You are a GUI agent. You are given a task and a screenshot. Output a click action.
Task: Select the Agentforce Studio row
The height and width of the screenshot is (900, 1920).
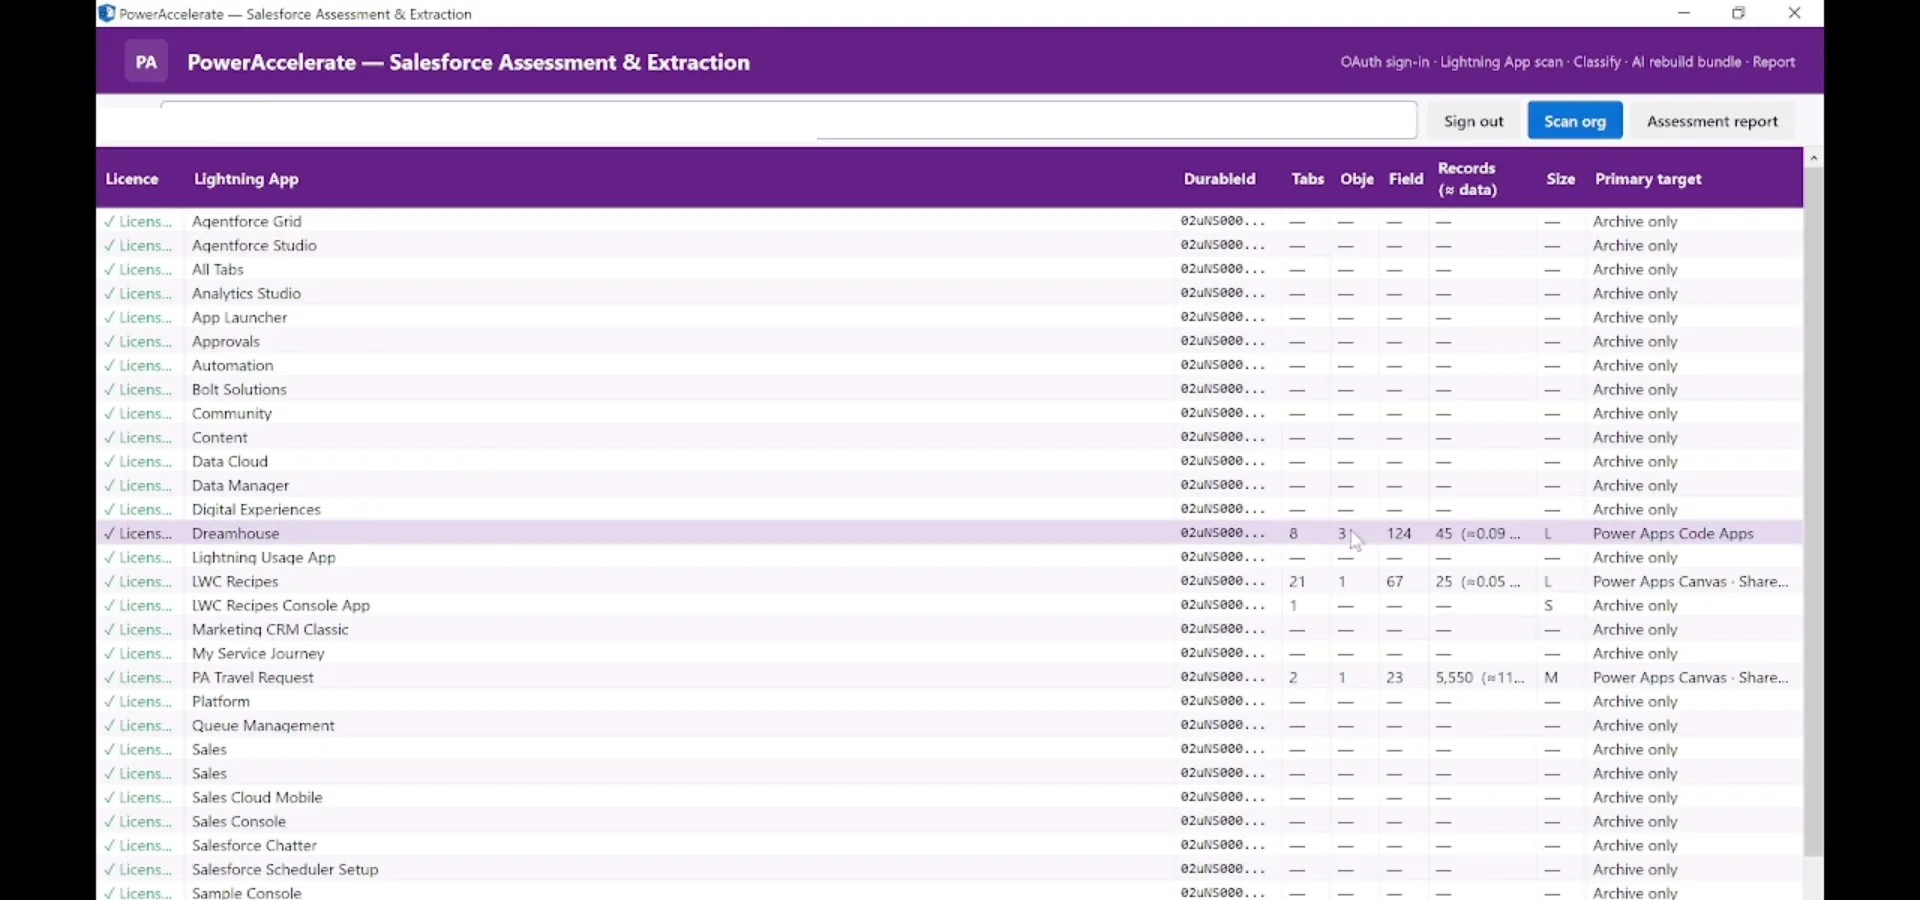[x=950, y=245]
